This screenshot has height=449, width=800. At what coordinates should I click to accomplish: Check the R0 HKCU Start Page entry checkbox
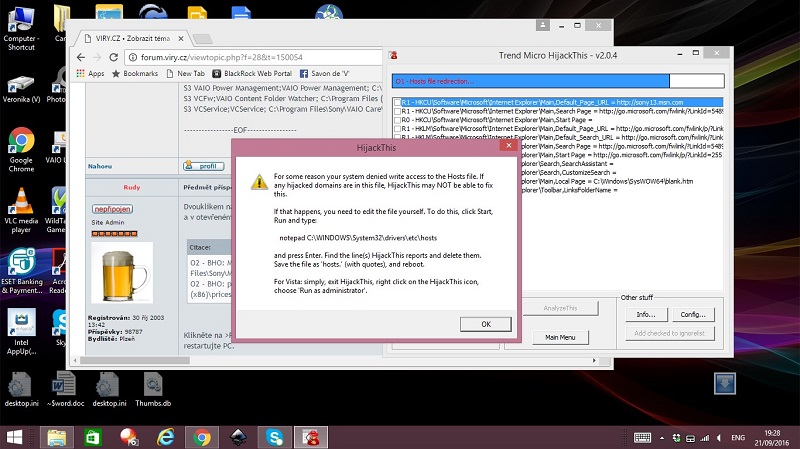[397, 119]
